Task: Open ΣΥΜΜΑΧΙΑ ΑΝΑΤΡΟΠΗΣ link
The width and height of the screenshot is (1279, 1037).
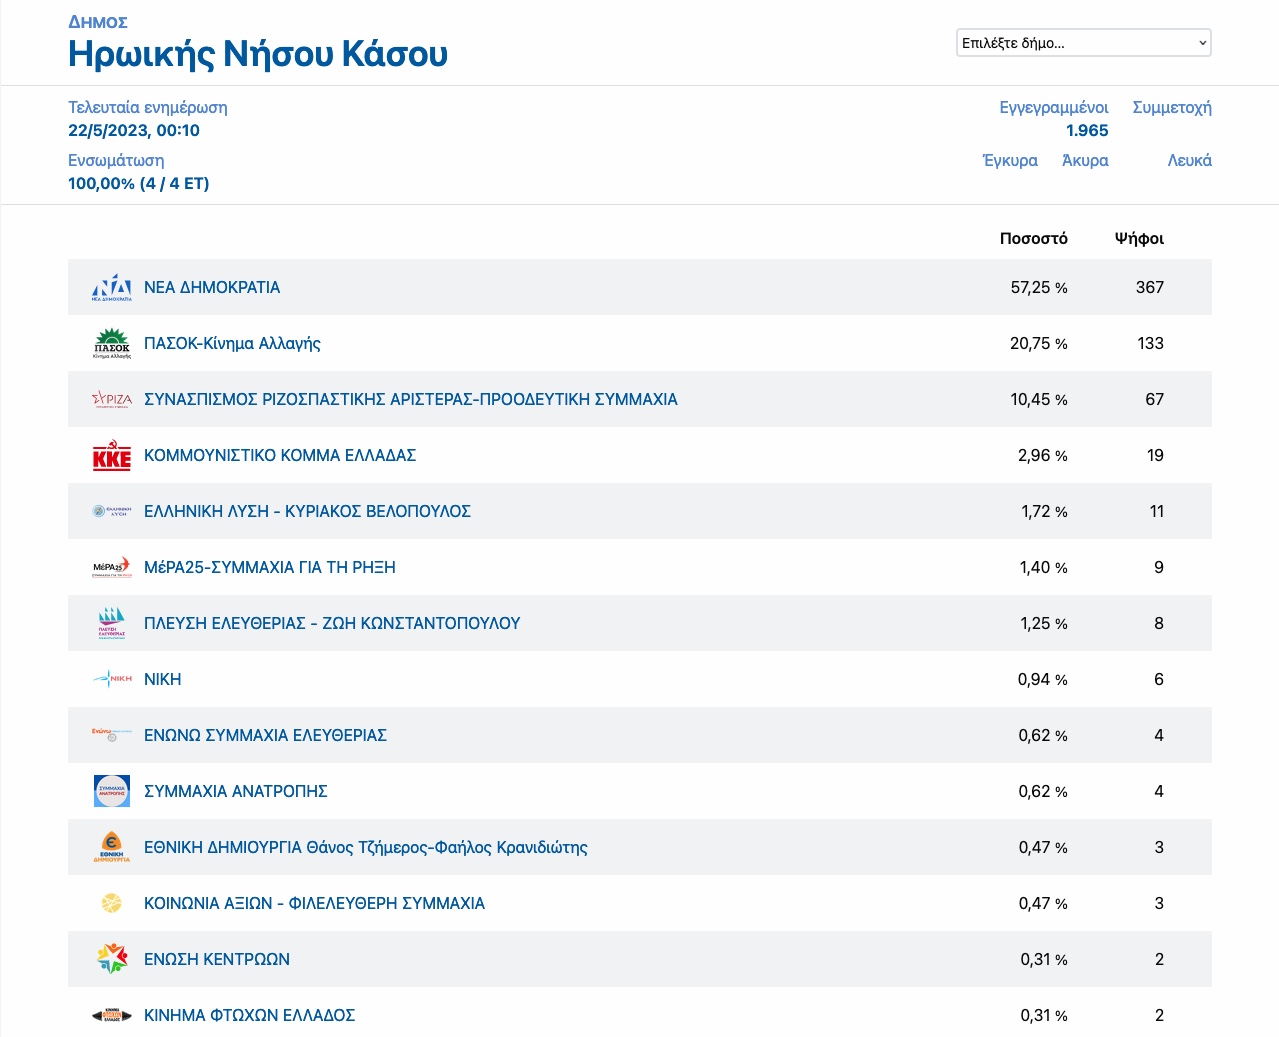Action: [x=236, y=791]
